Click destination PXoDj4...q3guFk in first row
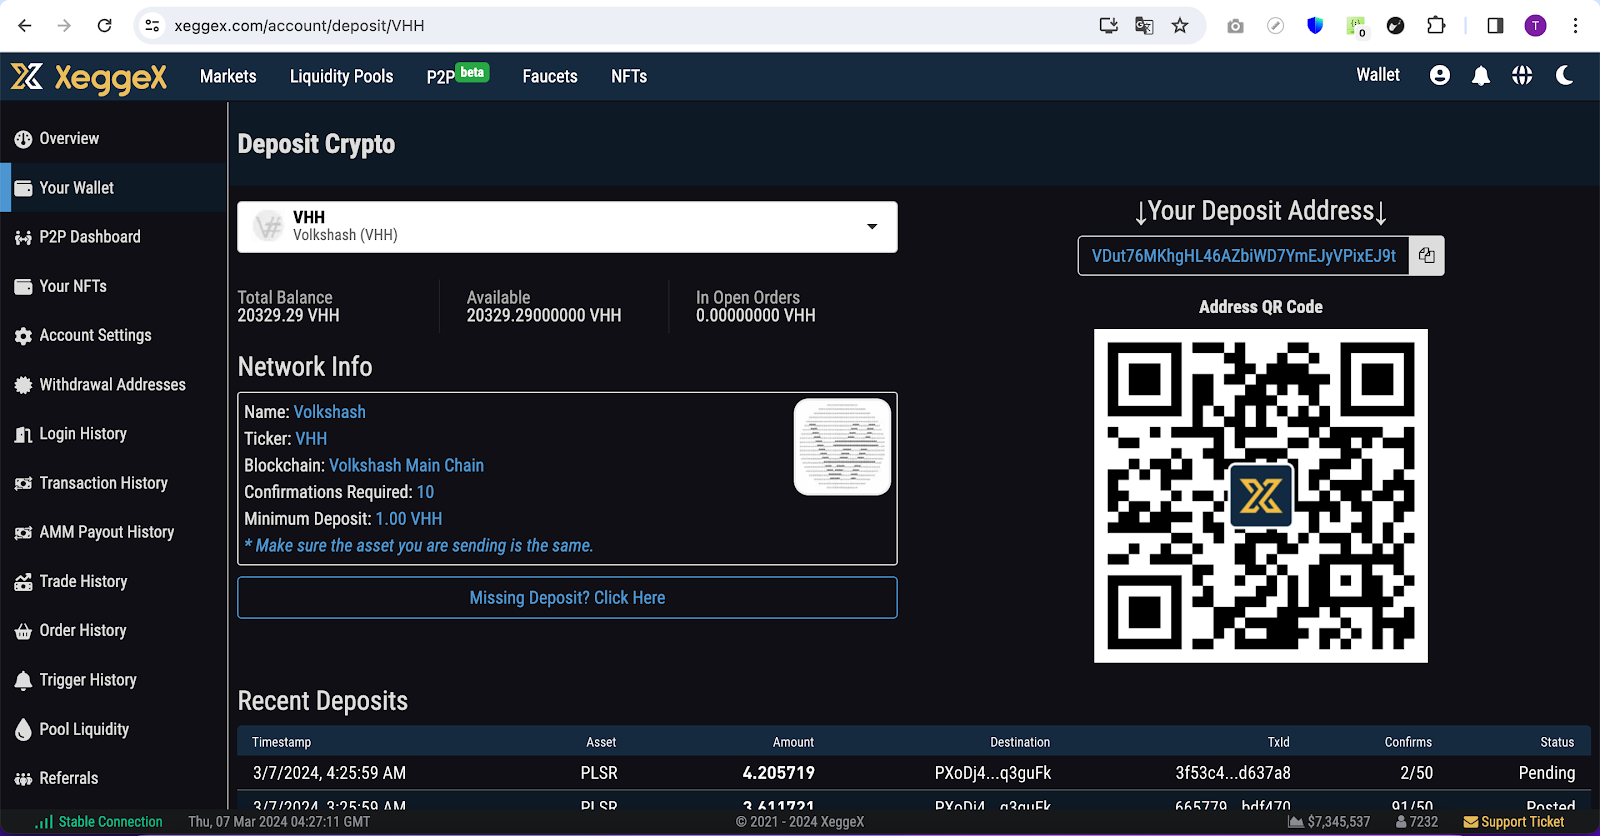Viewport: 1600px width, 836px height. tap(993, 773)
